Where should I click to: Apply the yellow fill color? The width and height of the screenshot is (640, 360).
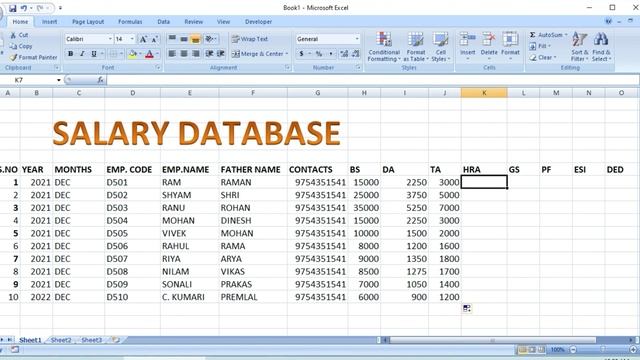coord(132,54)
